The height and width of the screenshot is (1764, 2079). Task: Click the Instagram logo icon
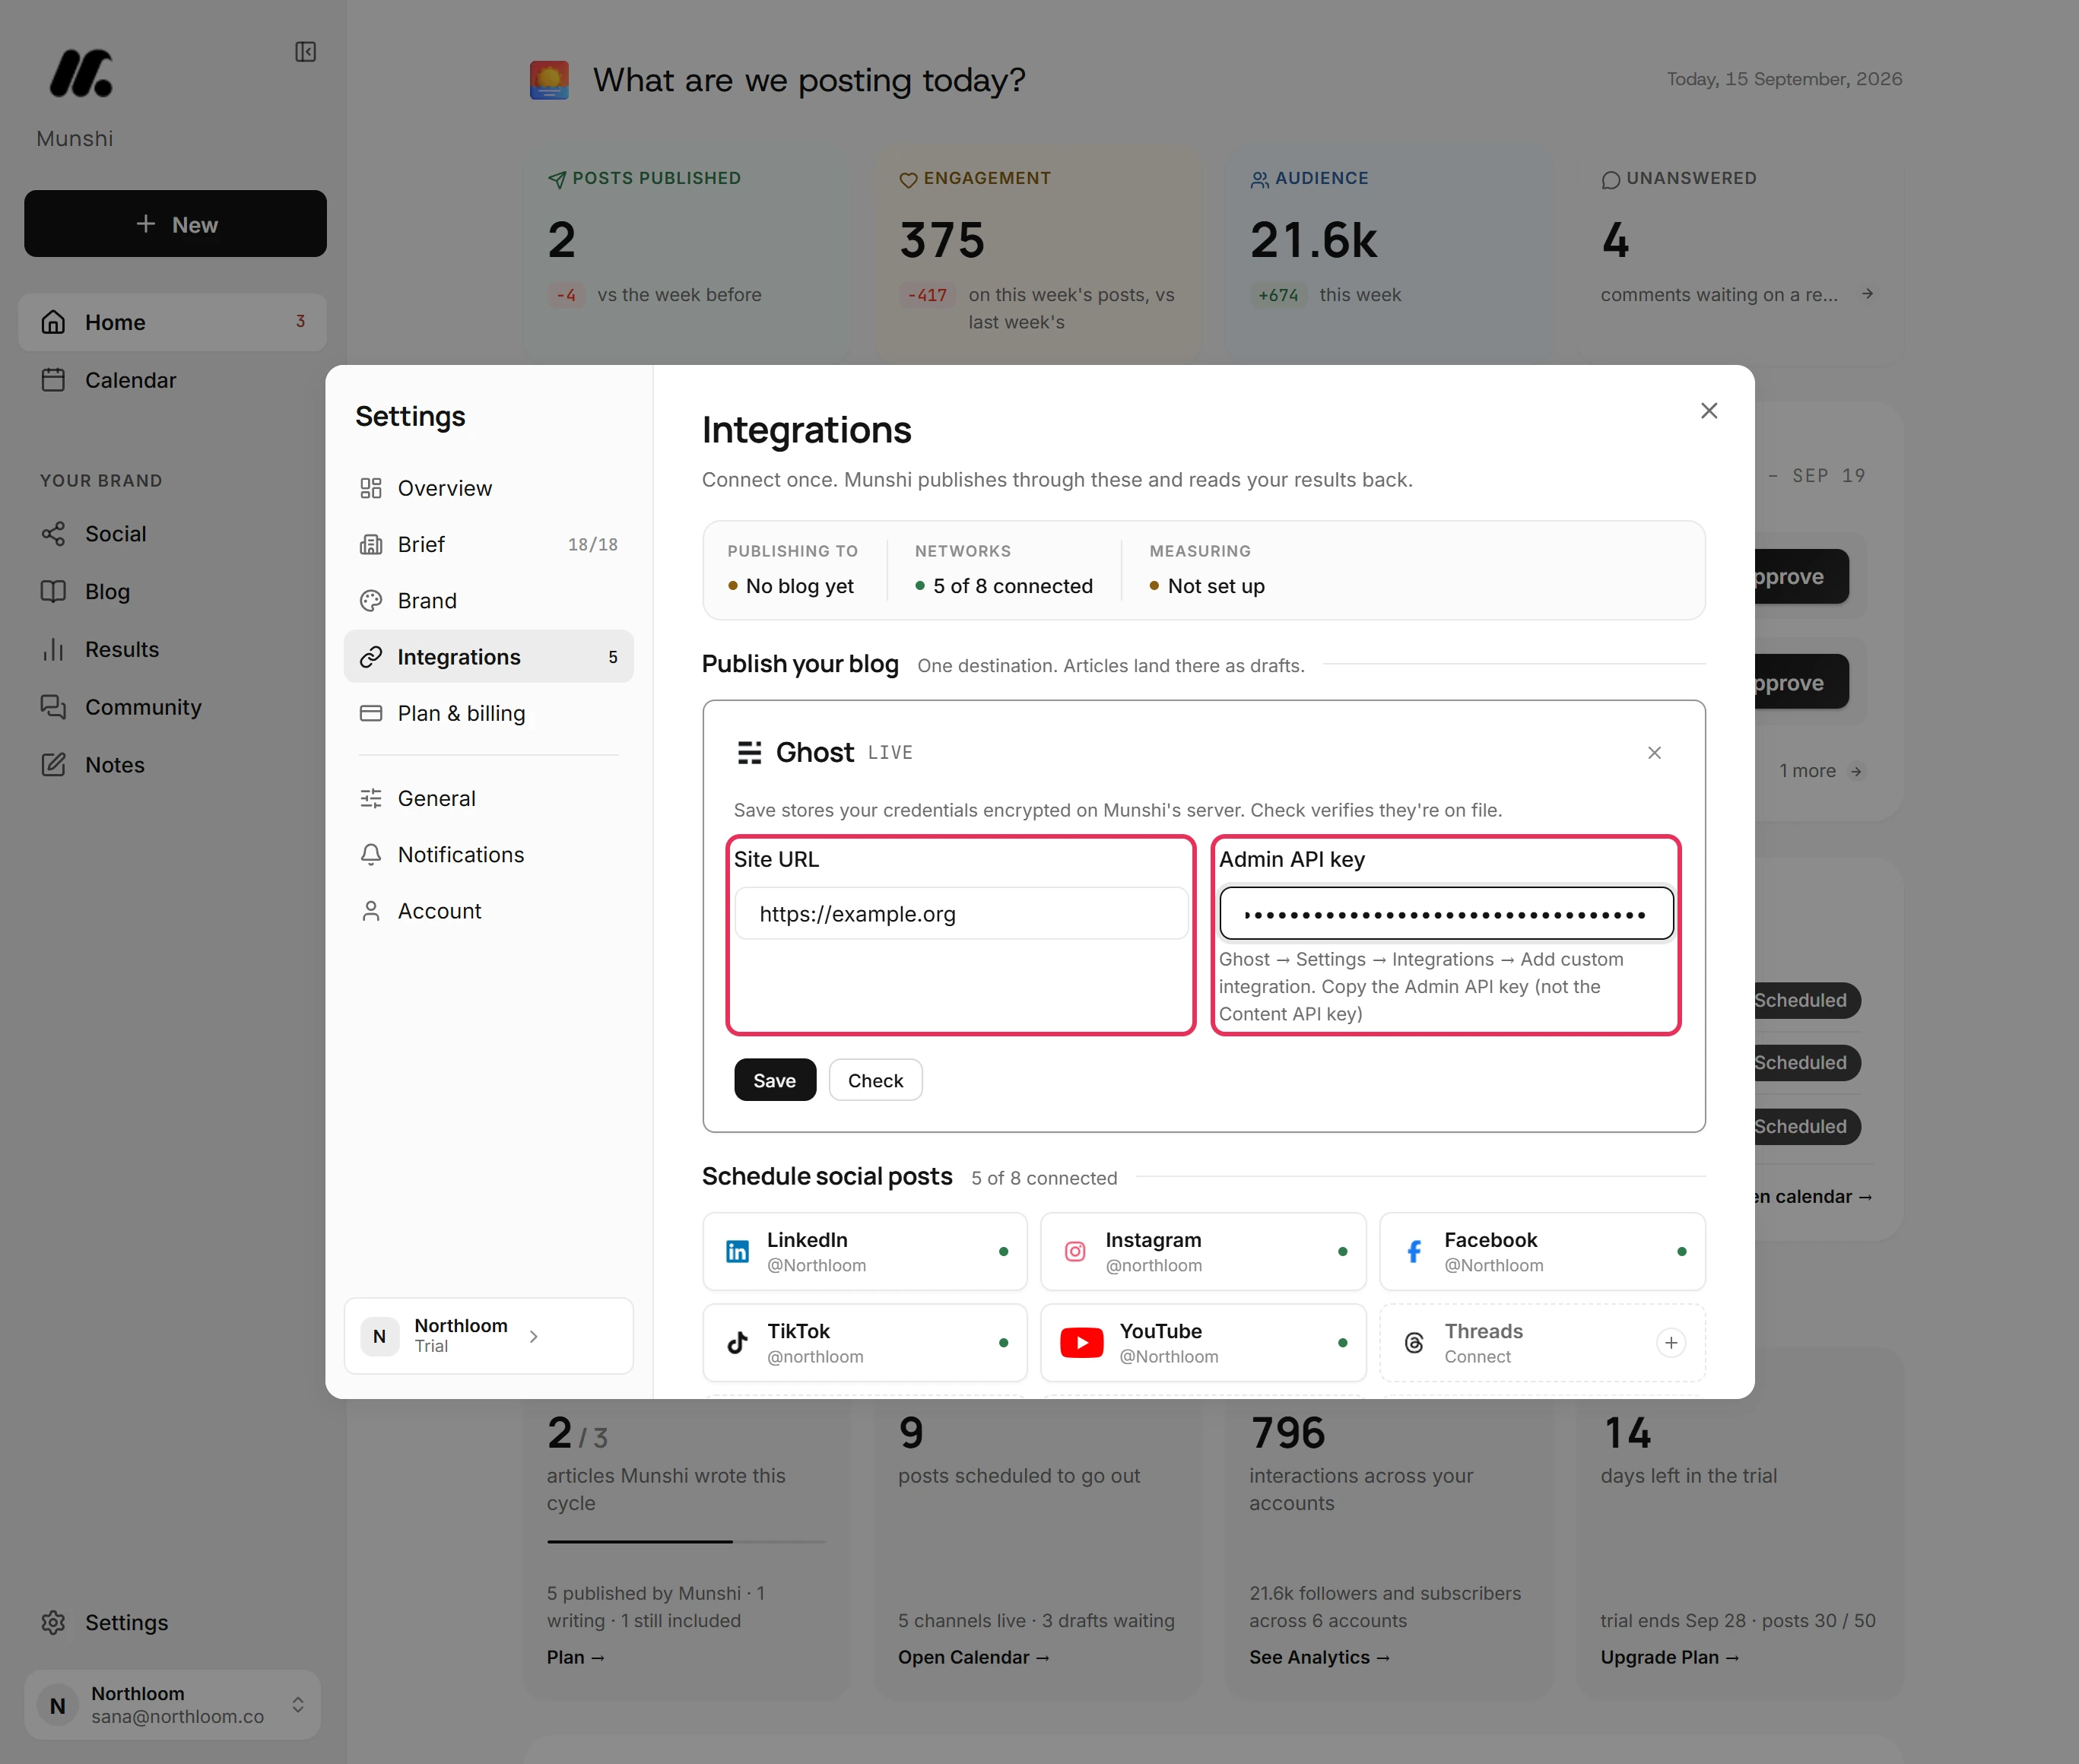(x=1075, y=1252)
